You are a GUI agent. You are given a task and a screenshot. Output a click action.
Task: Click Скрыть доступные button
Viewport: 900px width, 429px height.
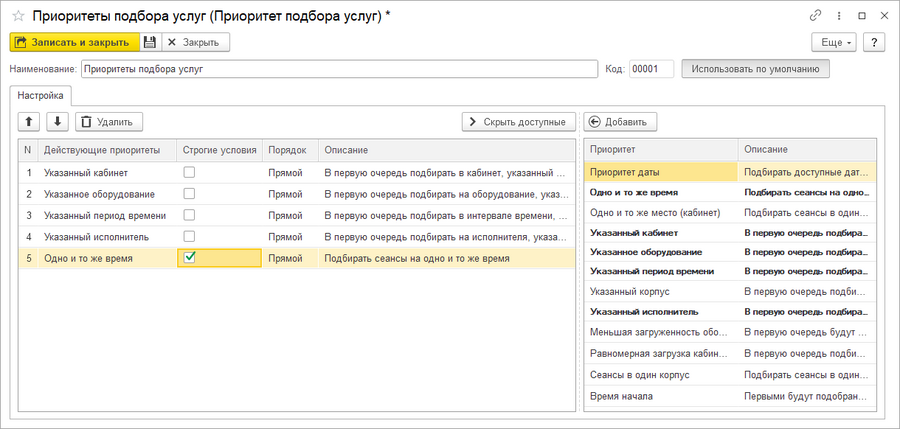(x=519, y=121)
